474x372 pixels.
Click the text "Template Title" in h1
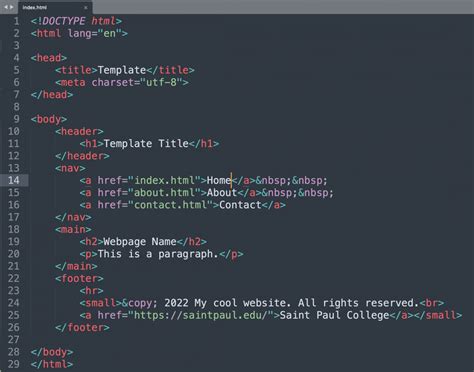tap(146, 144)
